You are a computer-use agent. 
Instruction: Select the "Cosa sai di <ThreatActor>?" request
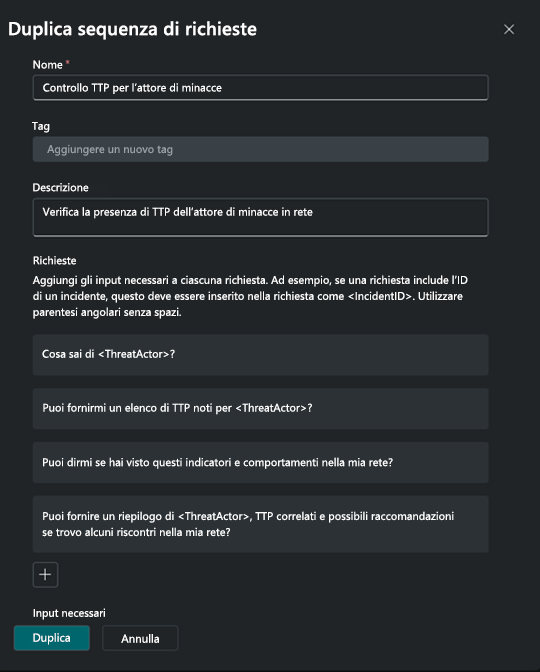(x=261, y=355)
